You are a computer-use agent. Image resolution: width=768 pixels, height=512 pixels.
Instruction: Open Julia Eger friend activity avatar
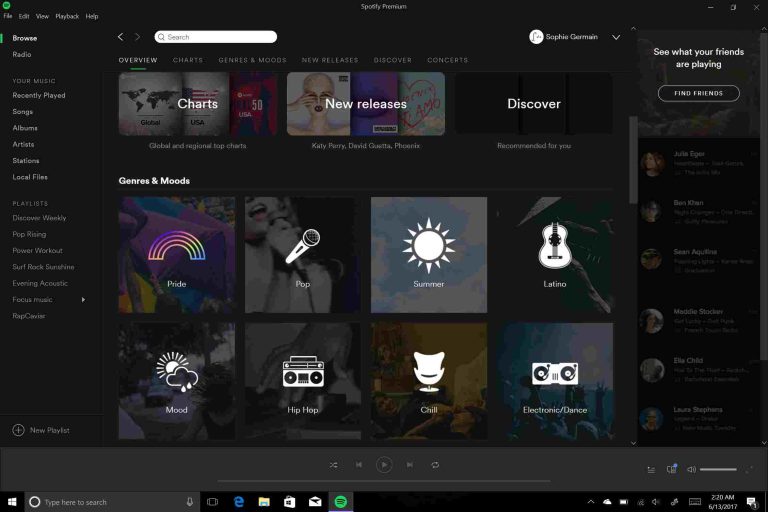[x=652, y=163]
